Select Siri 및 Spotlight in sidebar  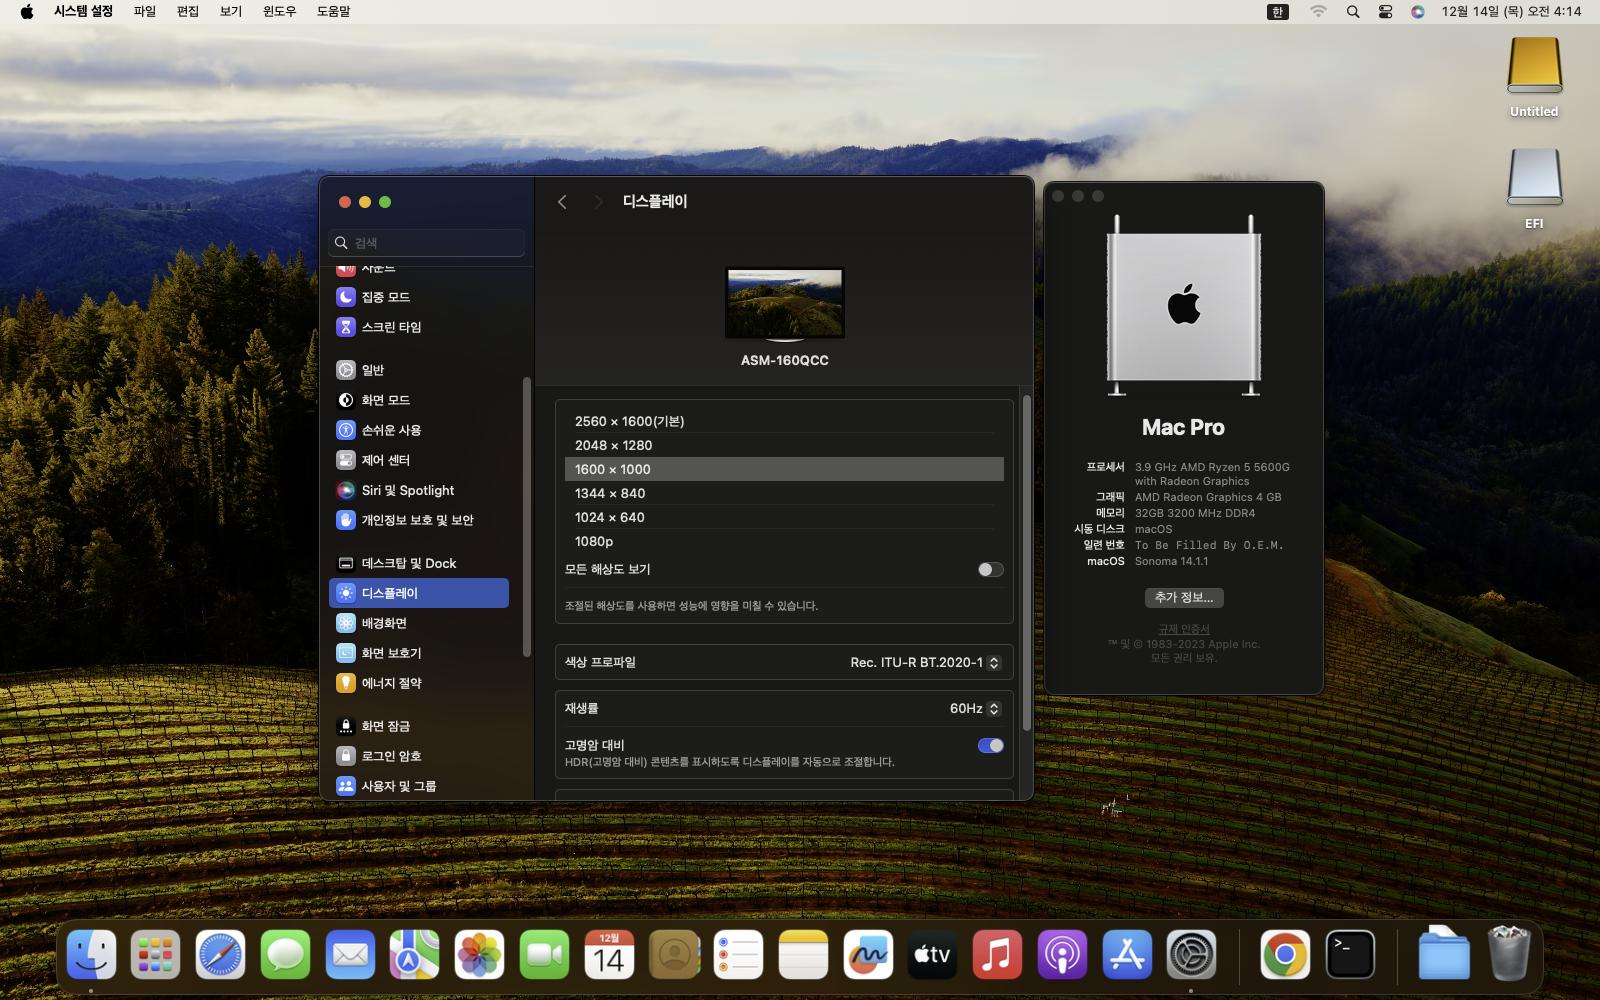(x=407, y=490)
